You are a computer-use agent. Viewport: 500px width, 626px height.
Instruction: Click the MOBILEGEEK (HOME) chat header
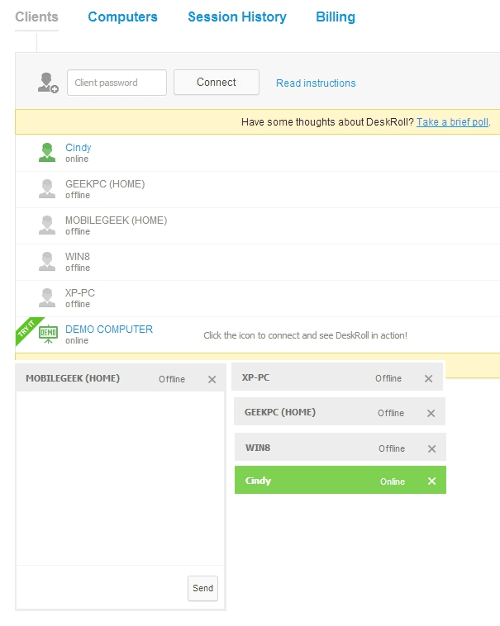[x=120, y=378]
